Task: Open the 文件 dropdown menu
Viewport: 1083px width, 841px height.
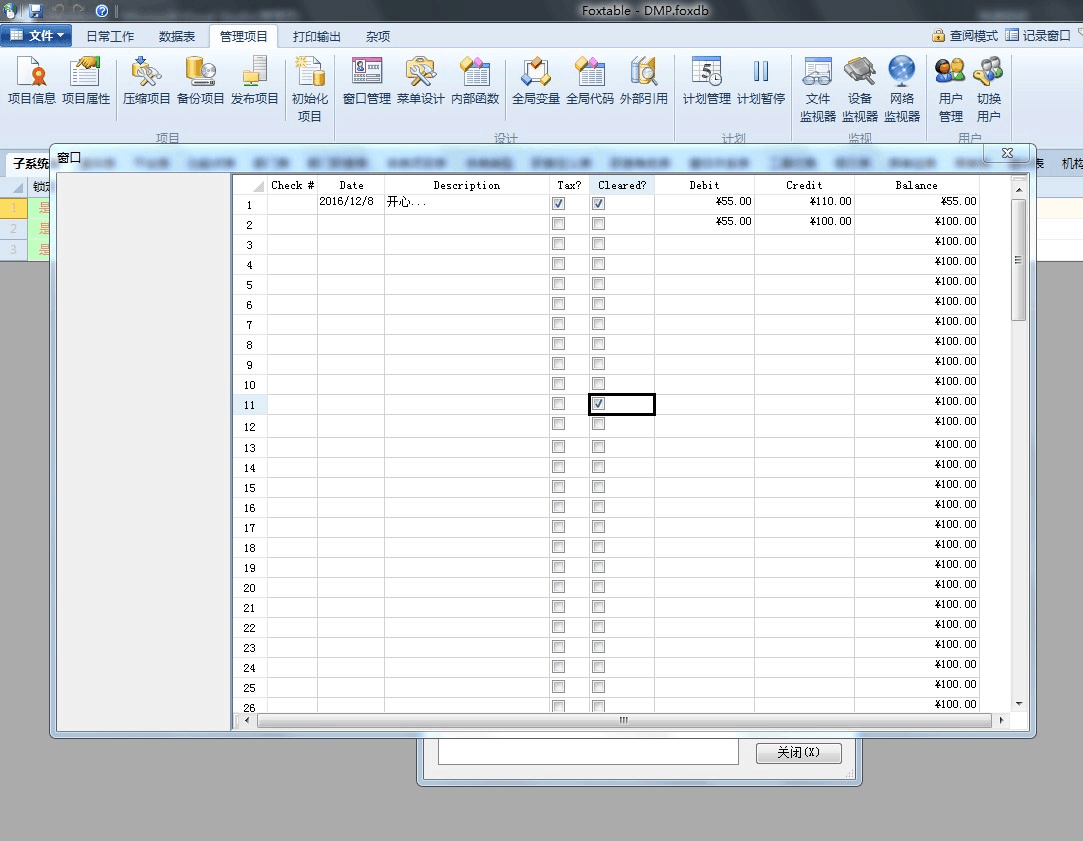Action: pyautogui.click(x=37, y=36)
